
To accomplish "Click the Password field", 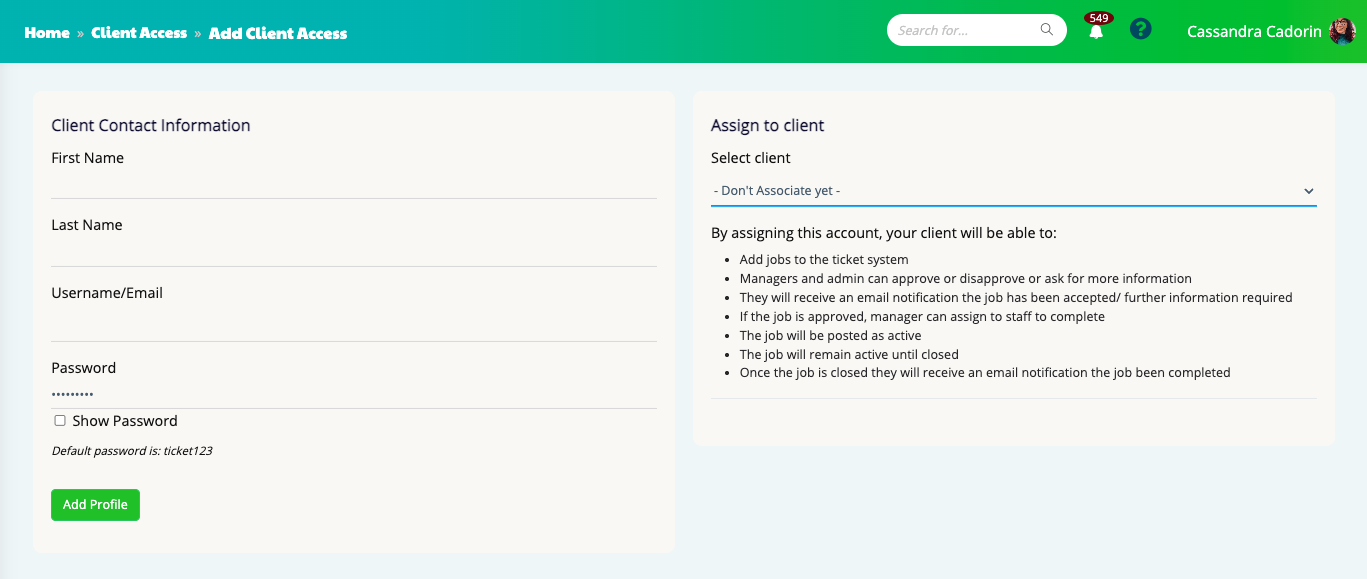I will click(x=354, y=394).
